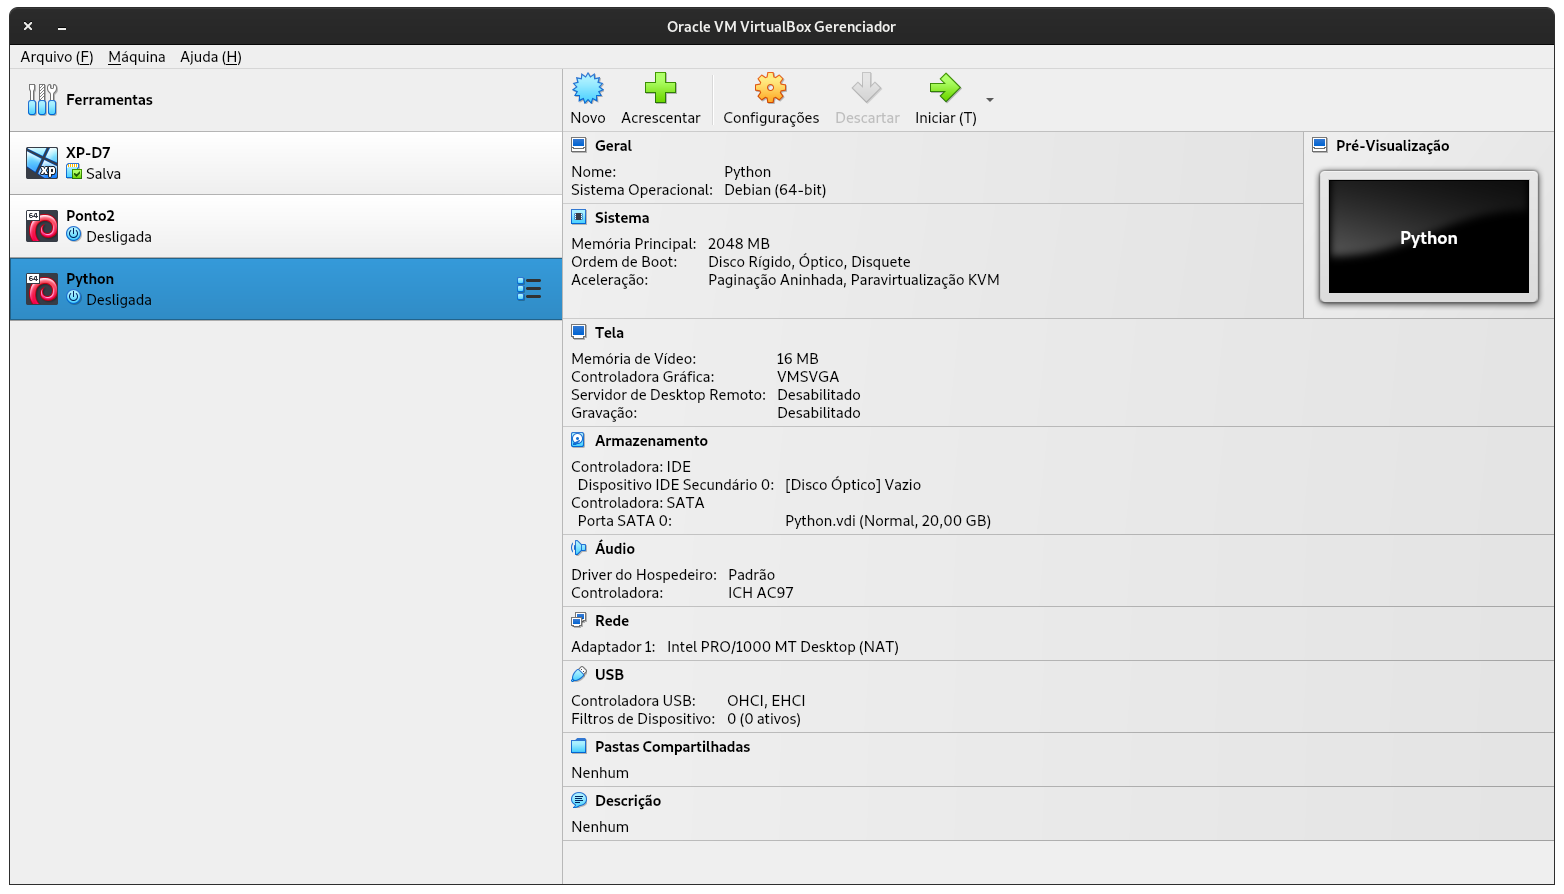Screen dimensions: 1564x894
Task: Click the USB section icon
Action: click(x=578, y=674)
